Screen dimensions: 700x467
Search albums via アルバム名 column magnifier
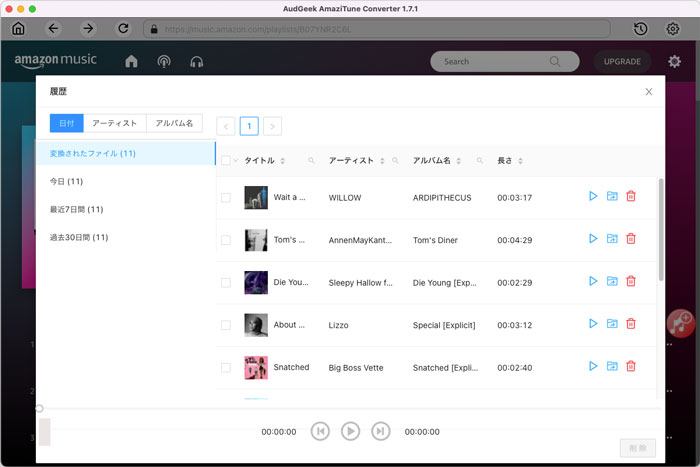point(479,161)
